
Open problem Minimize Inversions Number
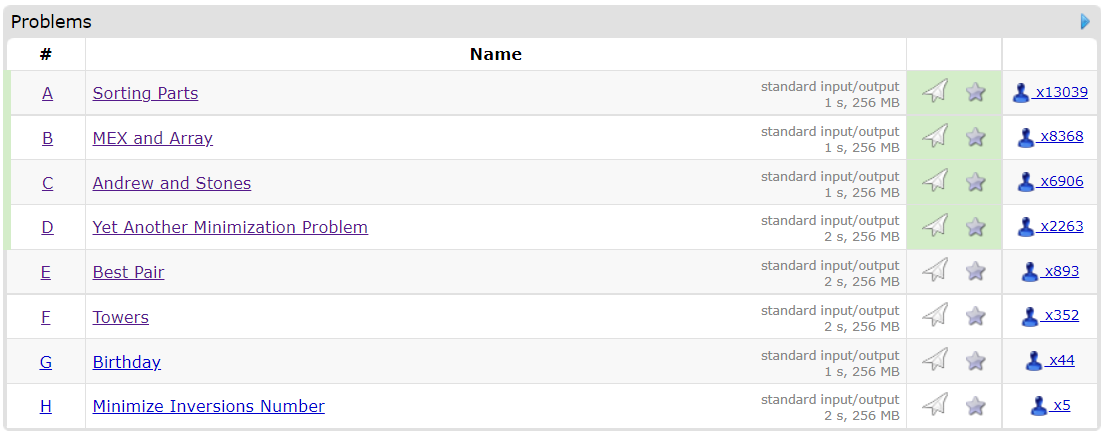pyautogui.click(x=209, y=406)
